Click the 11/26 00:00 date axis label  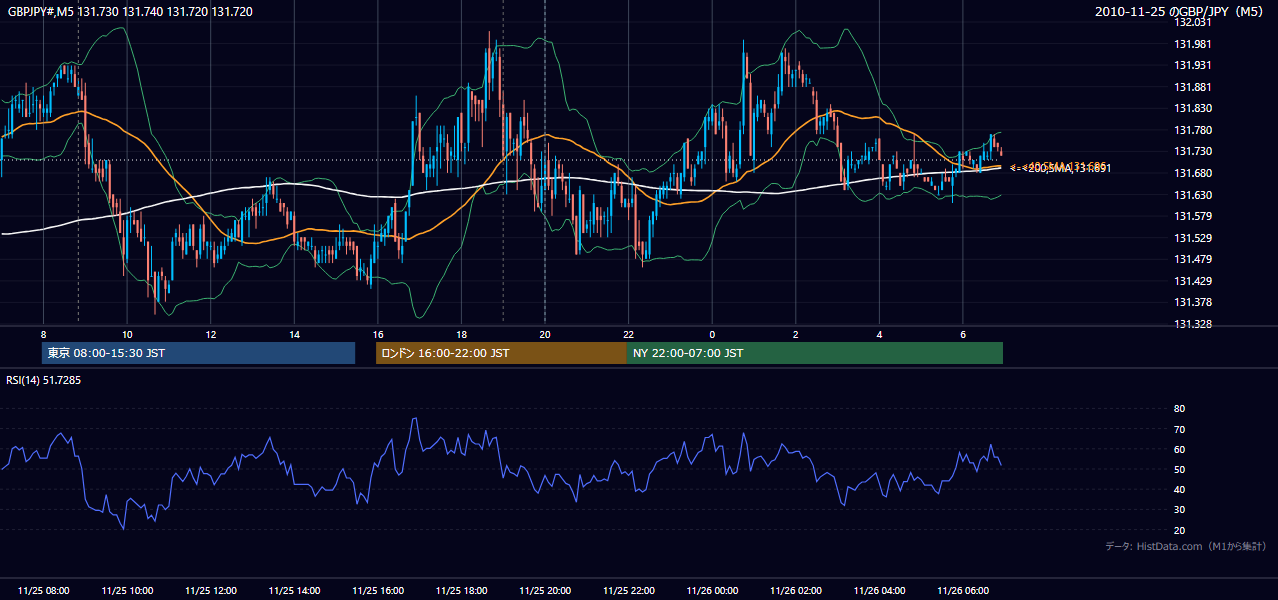coord(712,590)
